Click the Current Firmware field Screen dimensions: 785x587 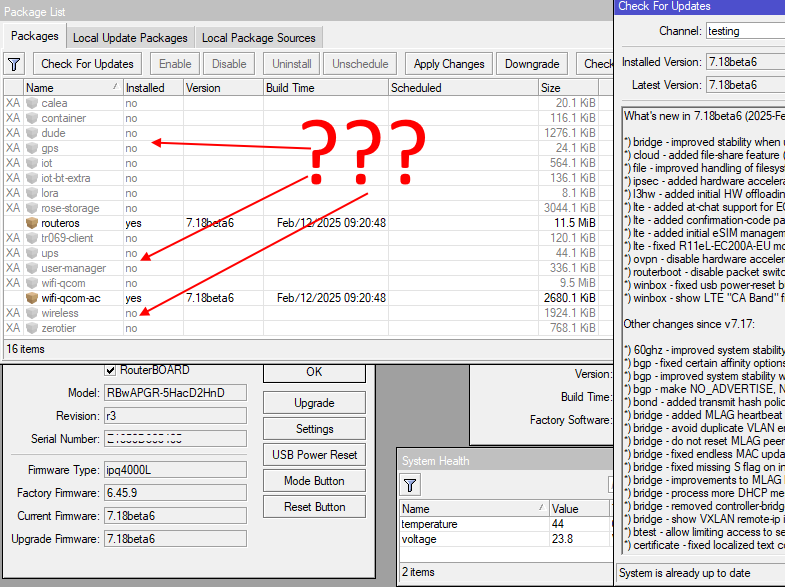pyautogui.click(x=175, y=516)
